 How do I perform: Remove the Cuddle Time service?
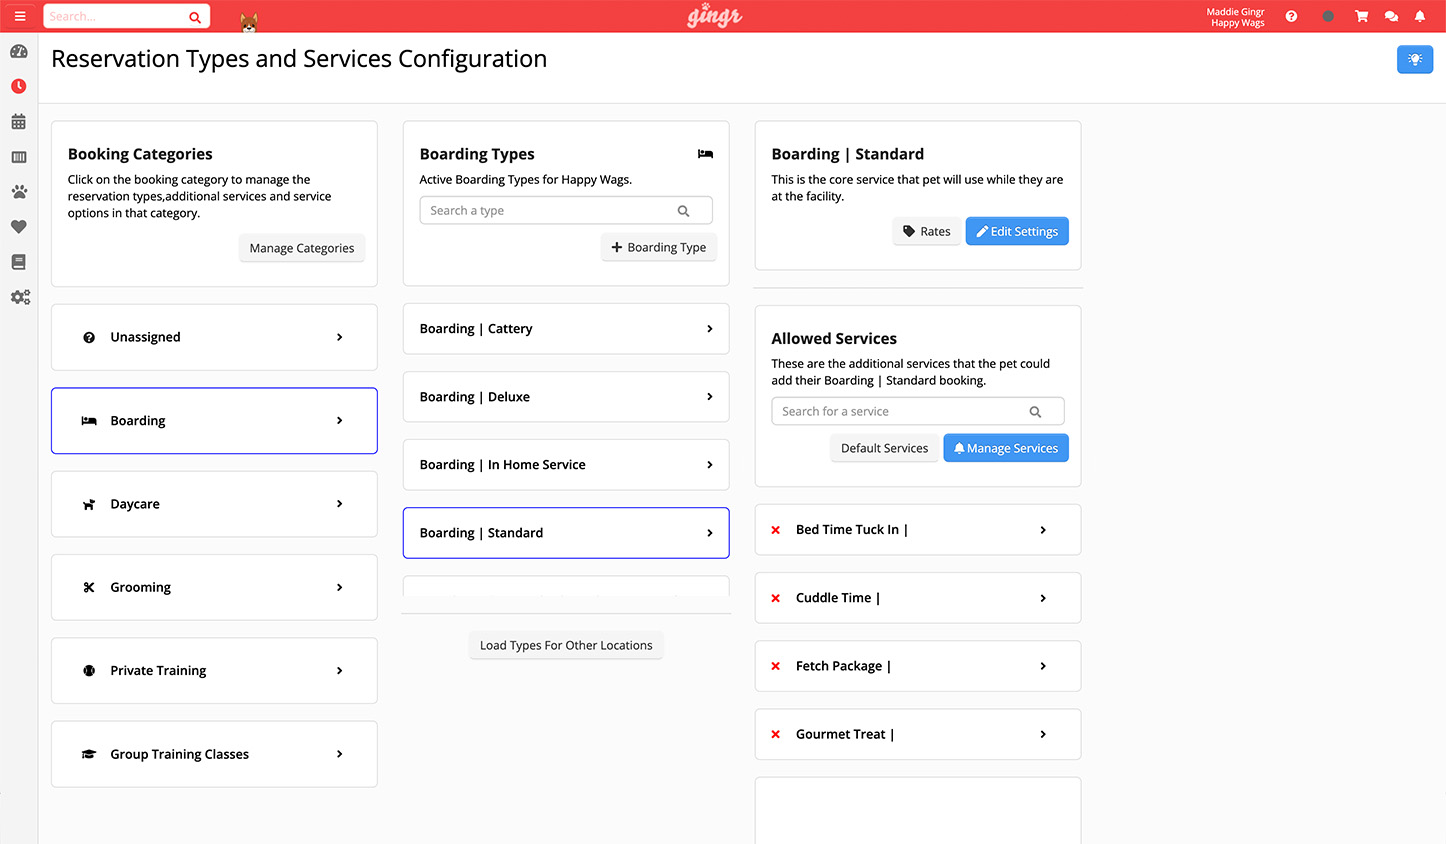pyautogui.click(x=775, y=598)
